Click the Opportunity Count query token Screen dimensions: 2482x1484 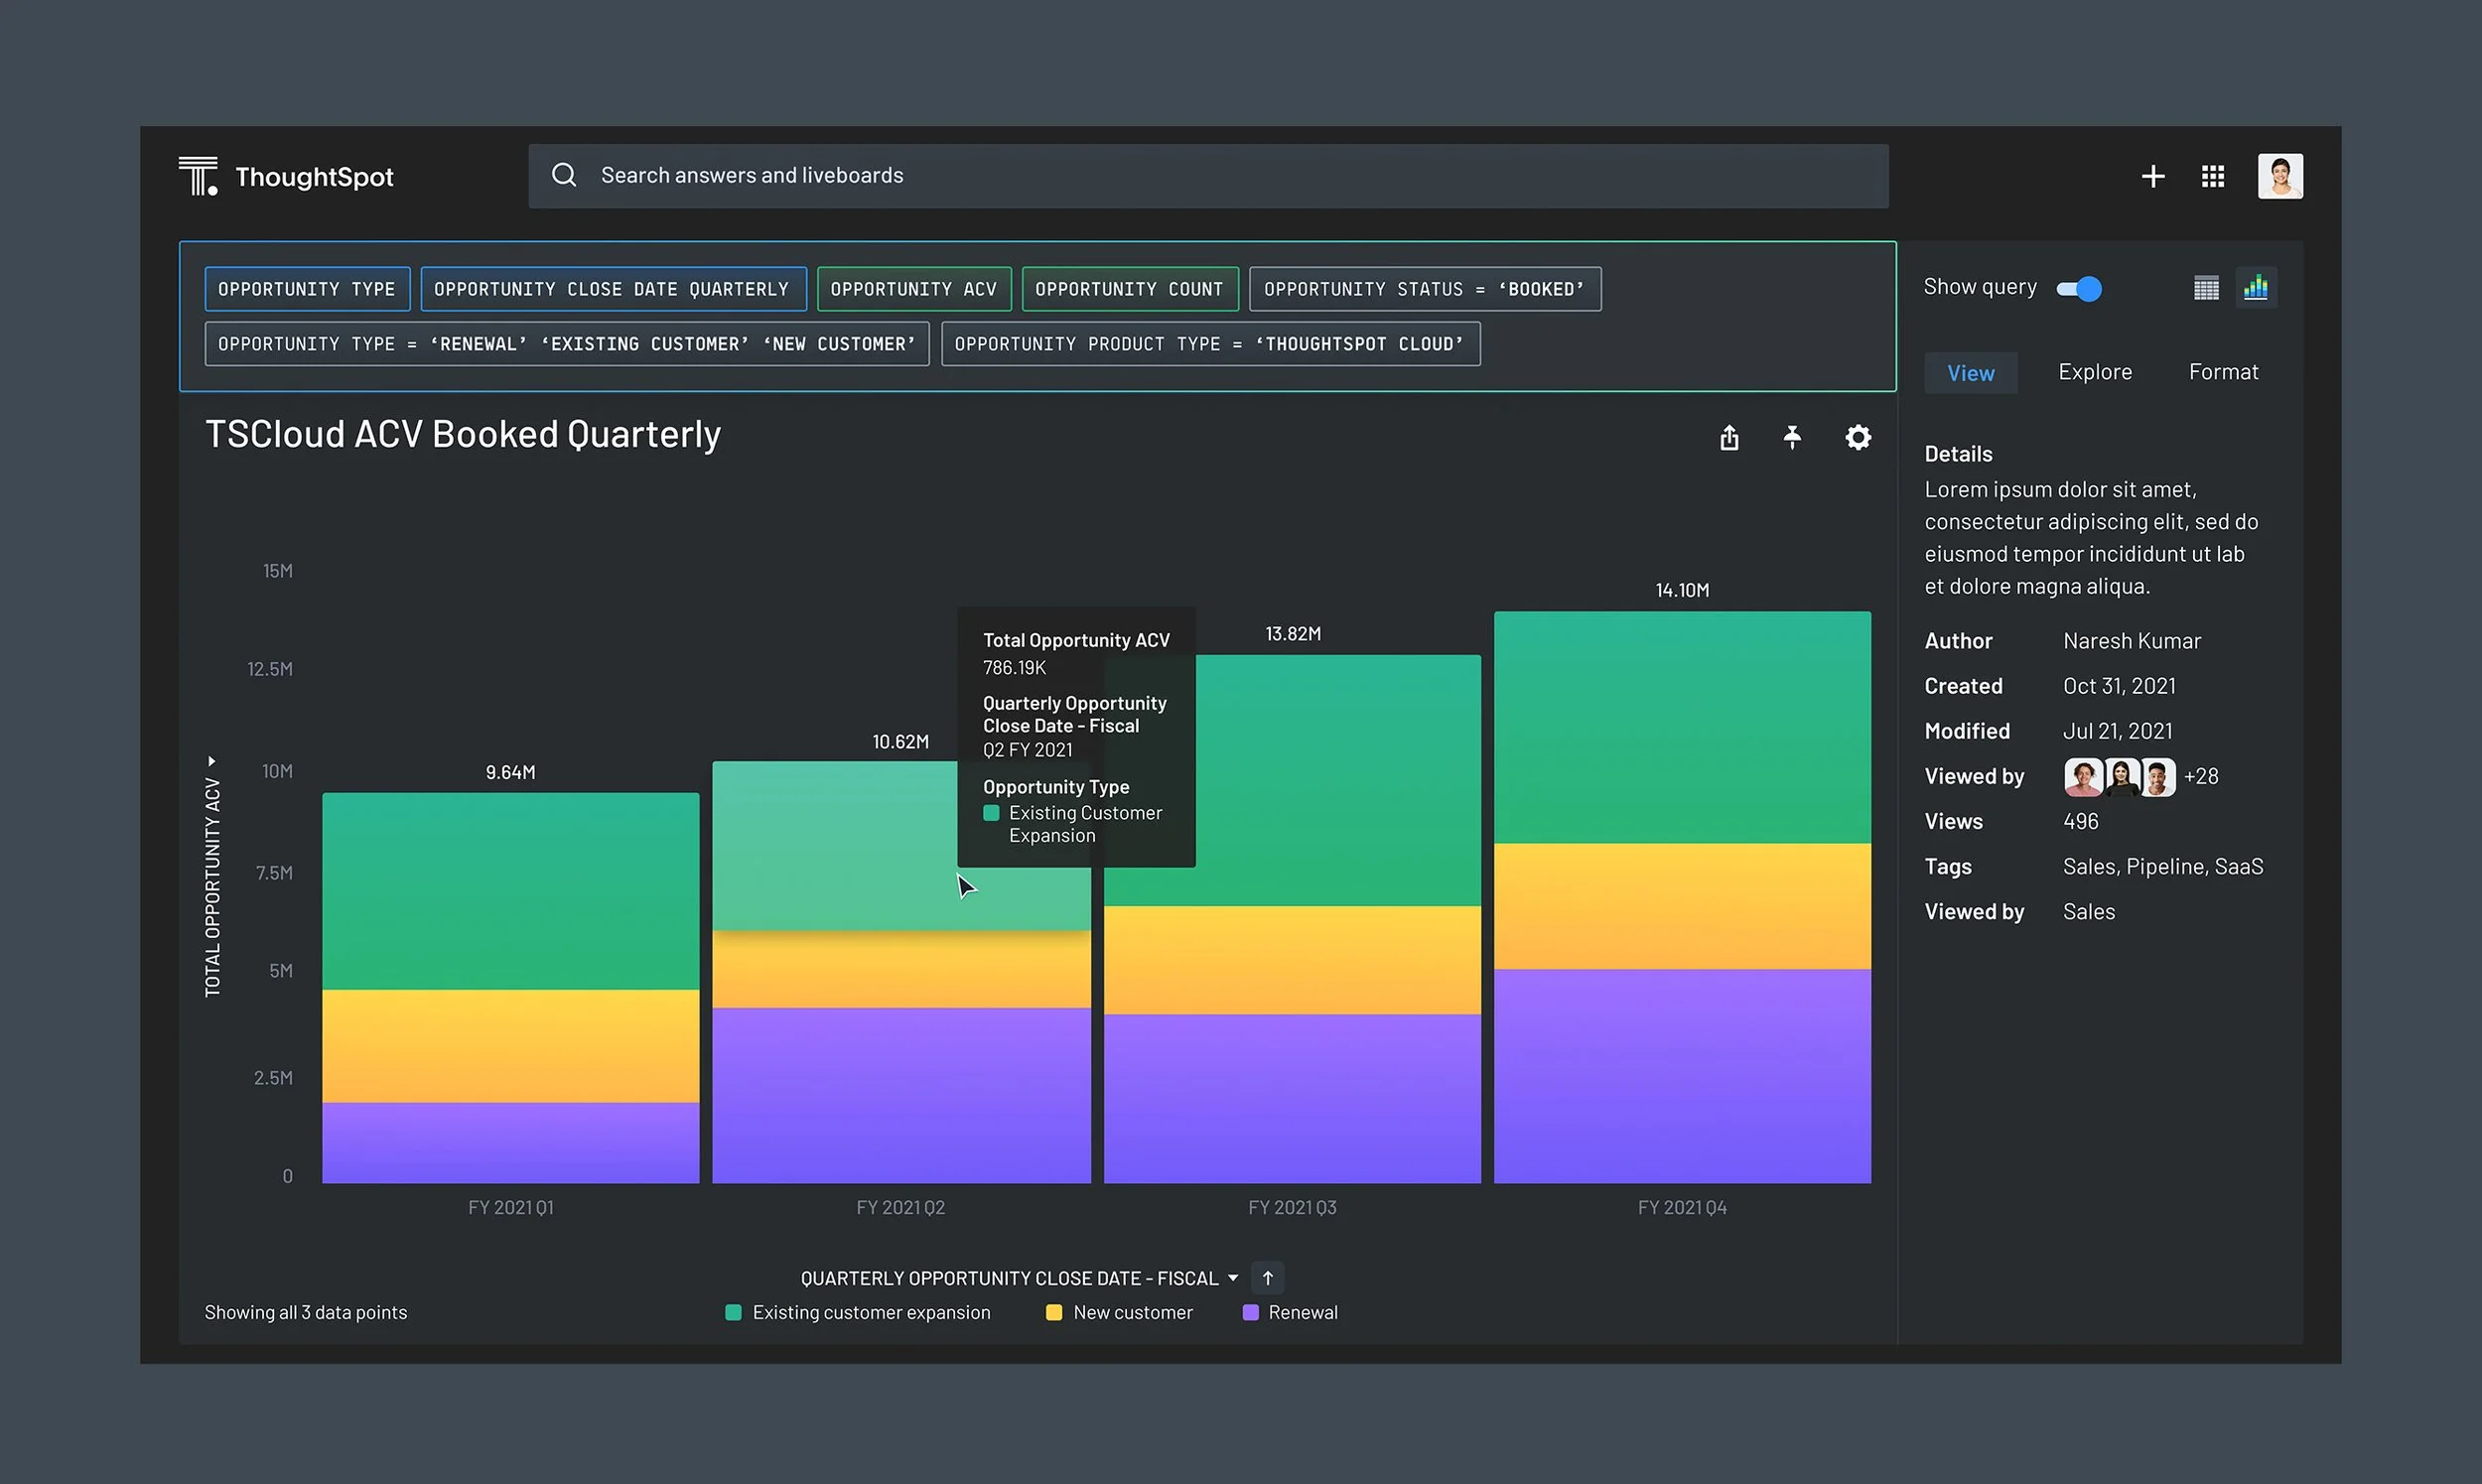tap(1130, 289)
